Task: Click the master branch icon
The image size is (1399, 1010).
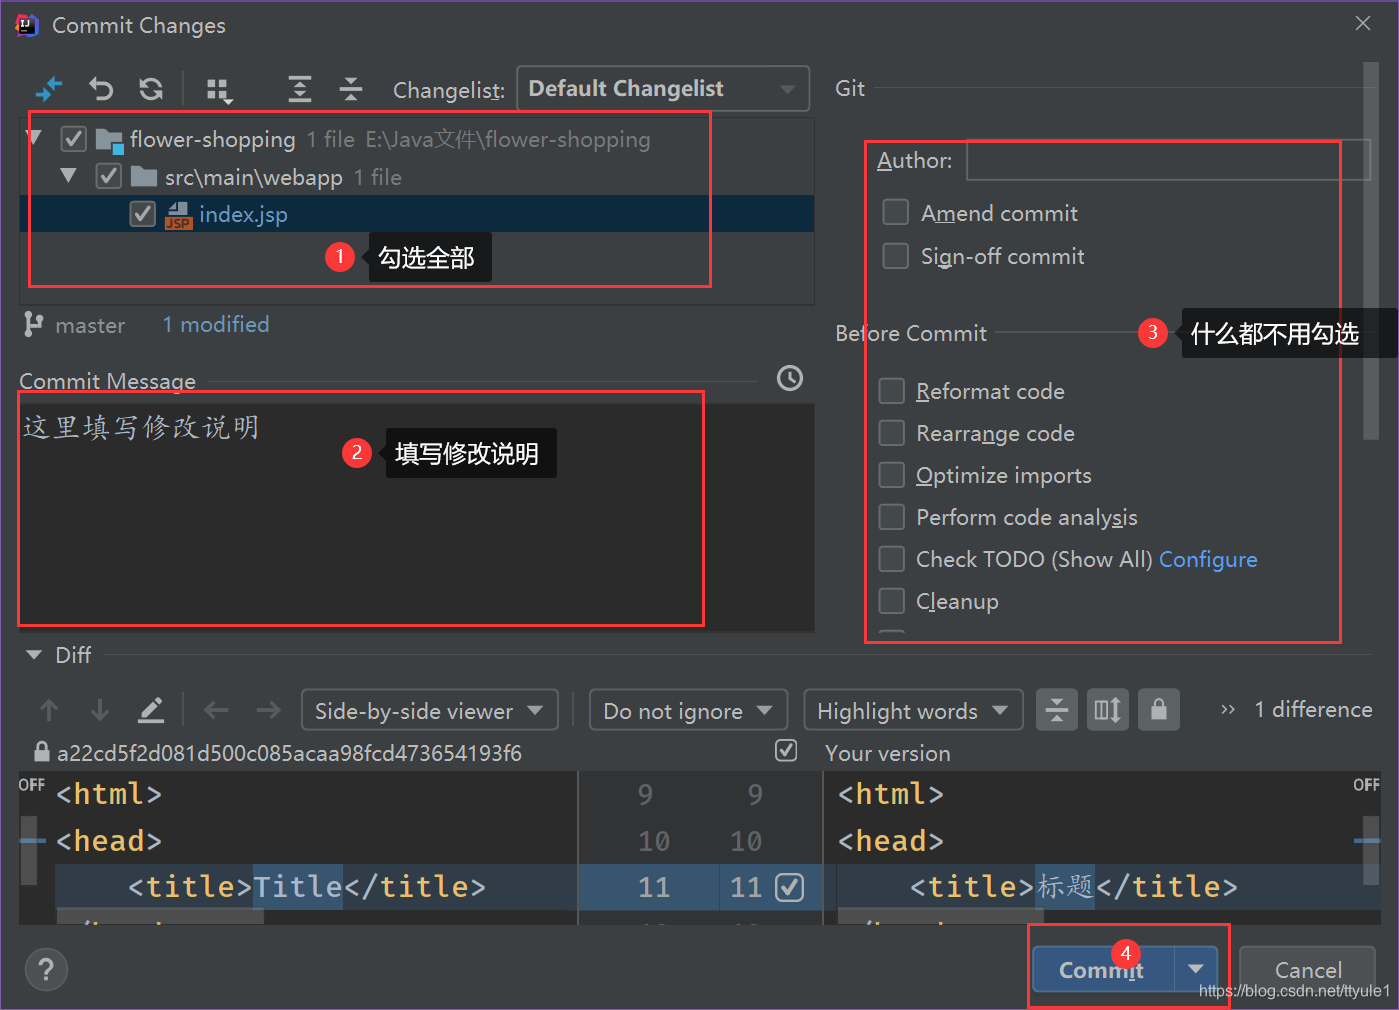Action: click(34, 324)
